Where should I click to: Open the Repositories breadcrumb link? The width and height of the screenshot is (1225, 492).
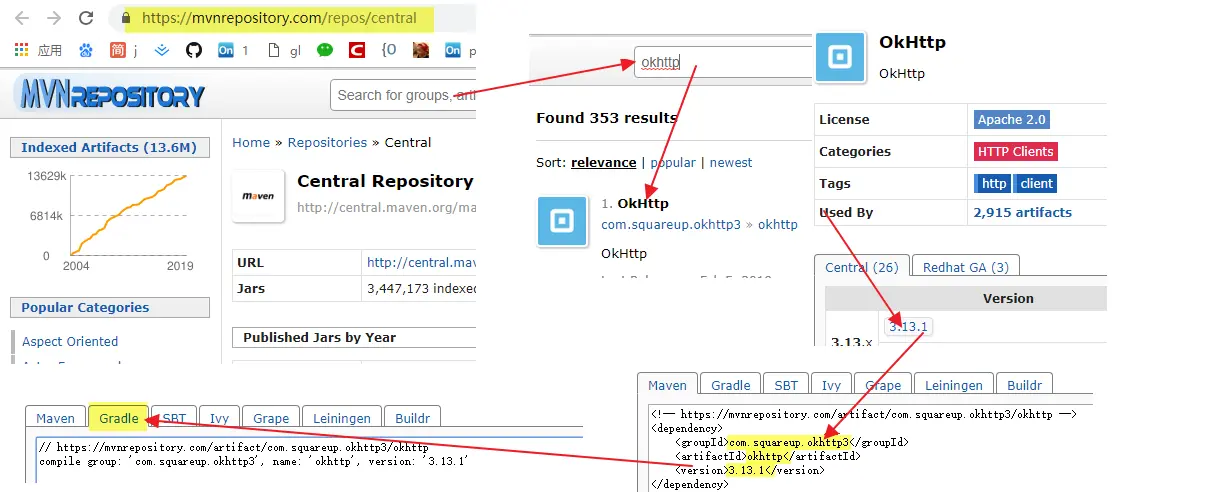tap(327, 142)
